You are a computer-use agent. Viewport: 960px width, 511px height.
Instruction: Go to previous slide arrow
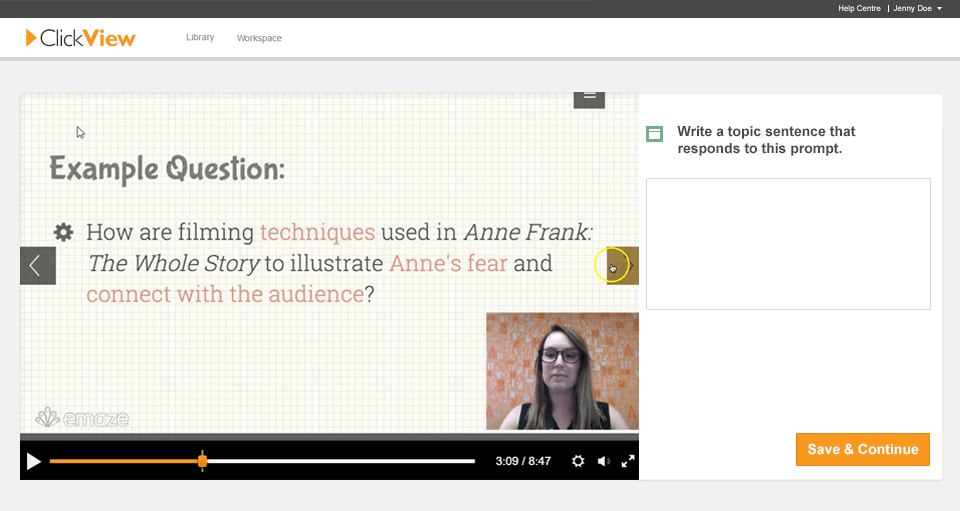[x=37, y=266]
